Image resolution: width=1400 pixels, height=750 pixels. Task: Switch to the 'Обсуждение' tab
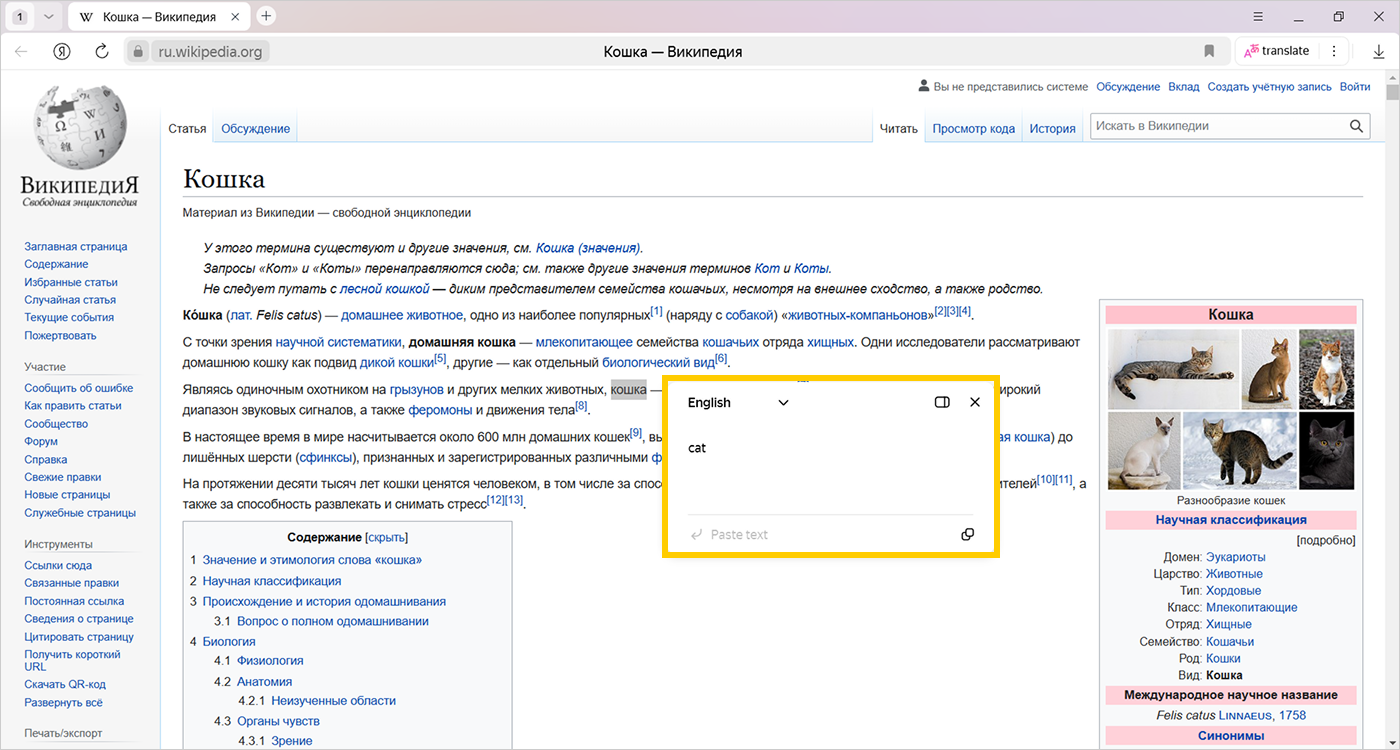(x=255, y=129)
